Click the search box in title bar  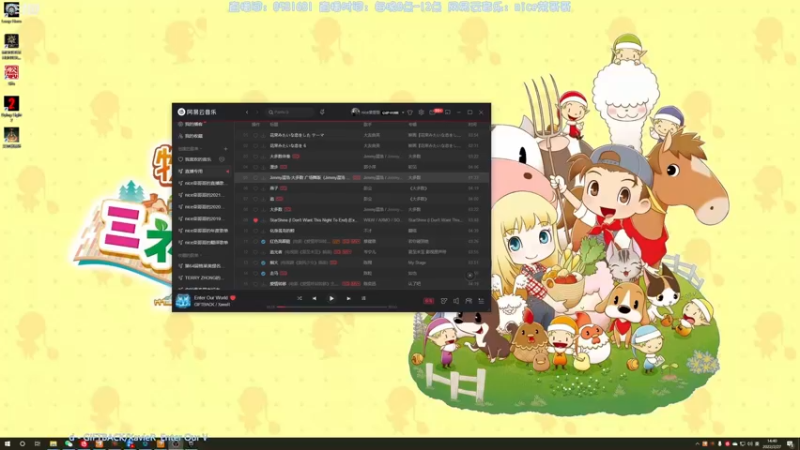click(x=290, y=112)
